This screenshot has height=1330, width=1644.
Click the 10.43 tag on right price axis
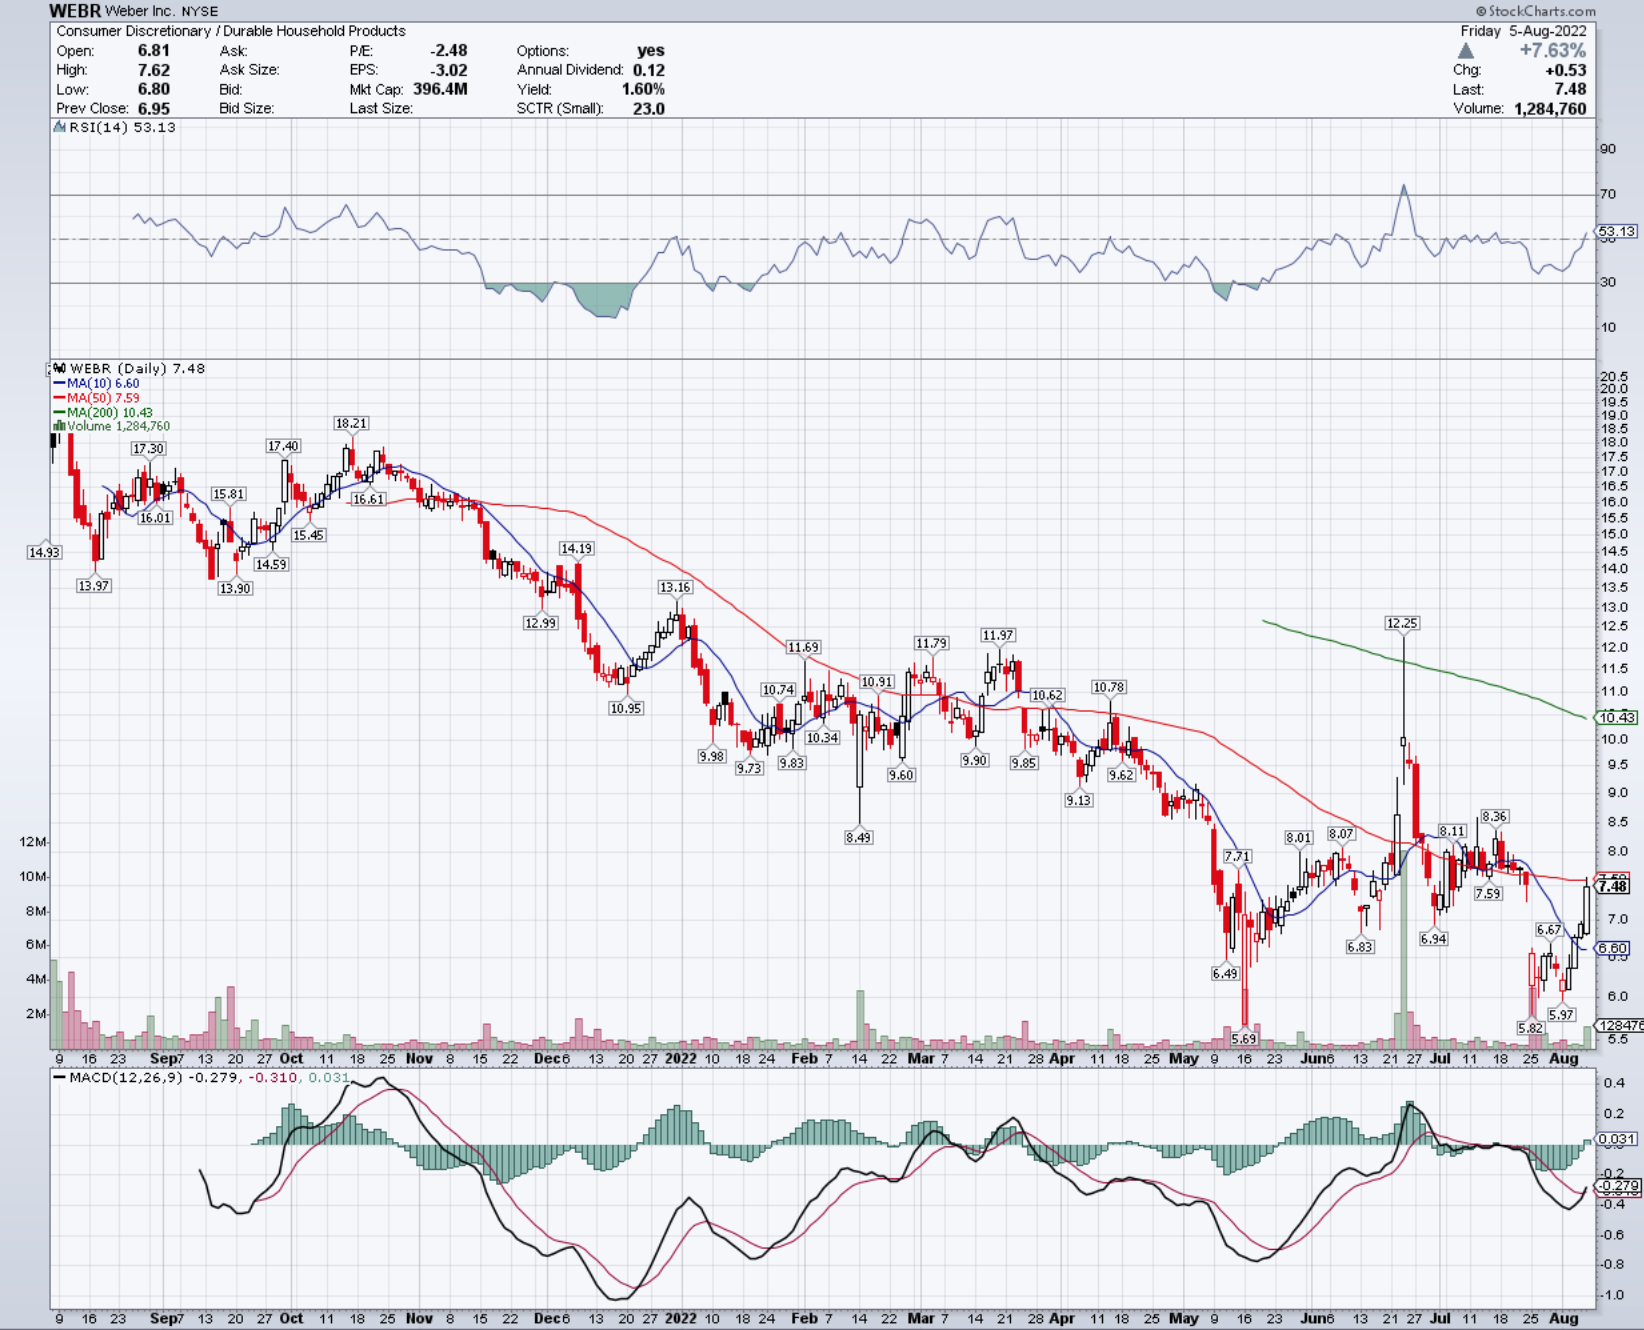pos(1617,717)
